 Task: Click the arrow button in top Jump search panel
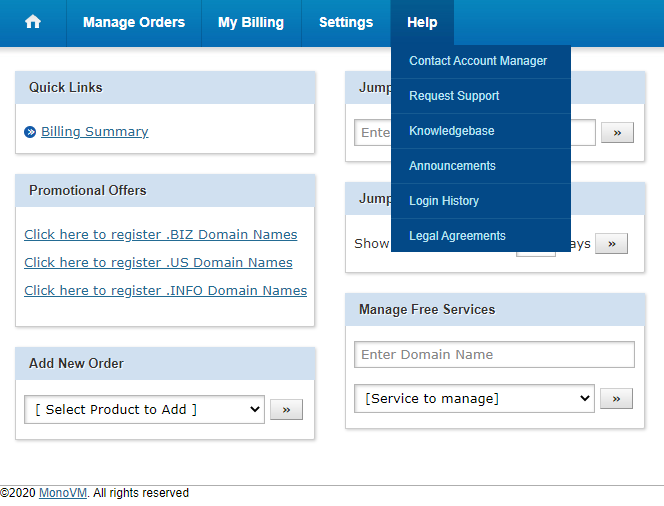616,132
